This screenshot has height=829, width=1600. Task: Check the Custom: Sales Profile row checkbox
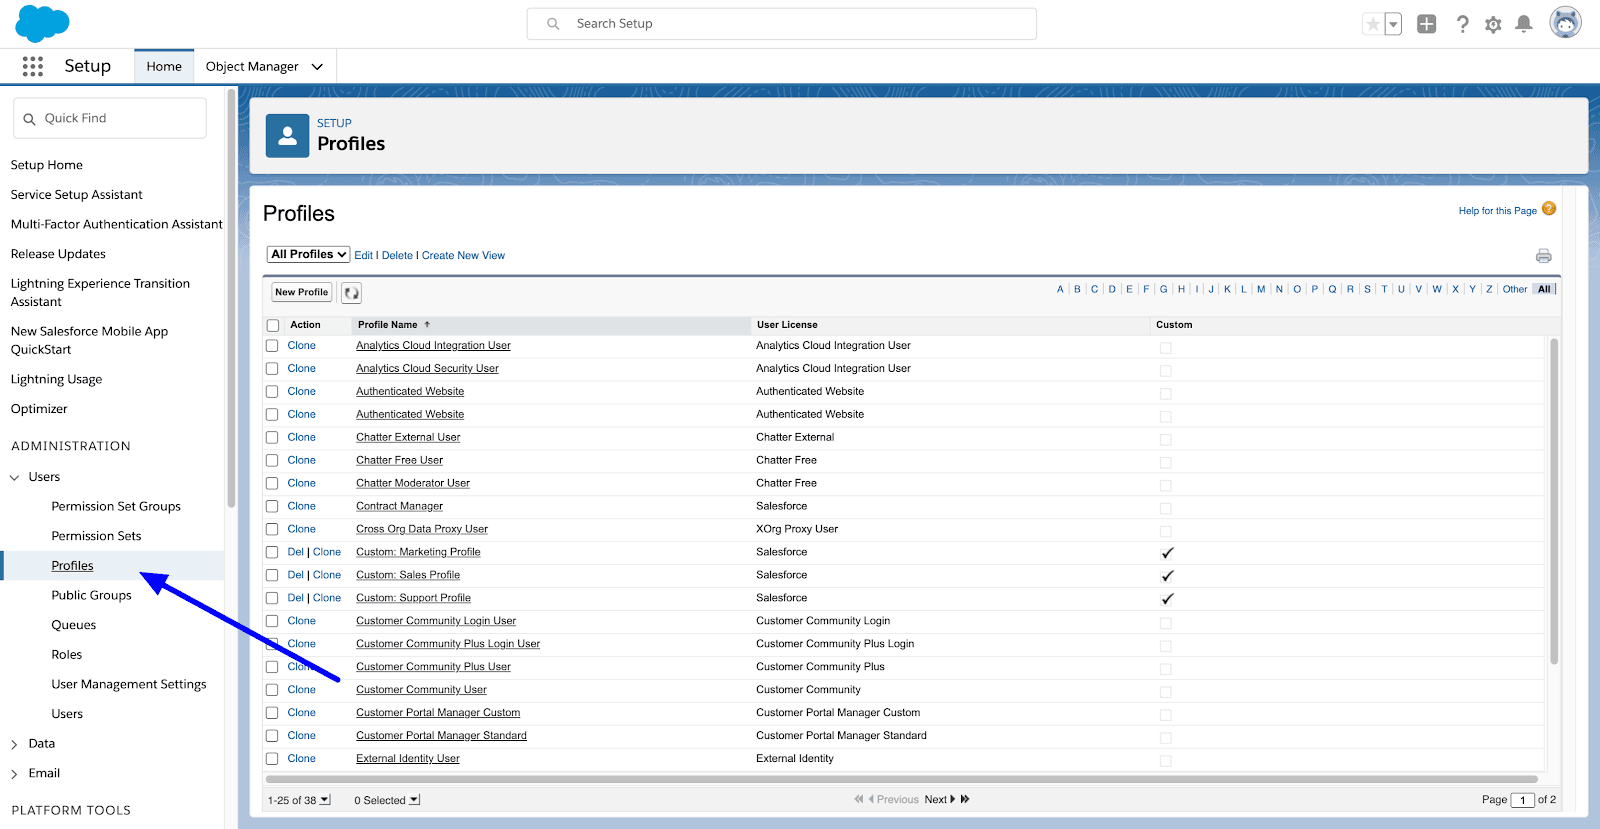tap(272, 576)
